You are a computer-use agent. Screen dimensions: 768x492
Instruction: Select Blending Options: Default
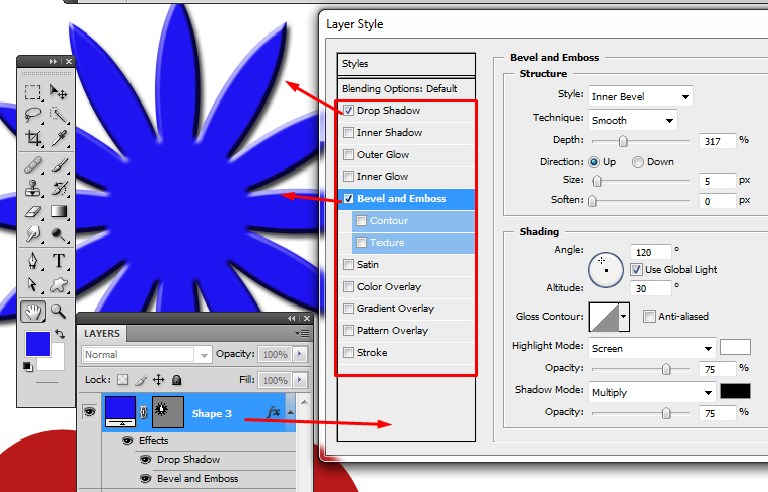point(406,89)
